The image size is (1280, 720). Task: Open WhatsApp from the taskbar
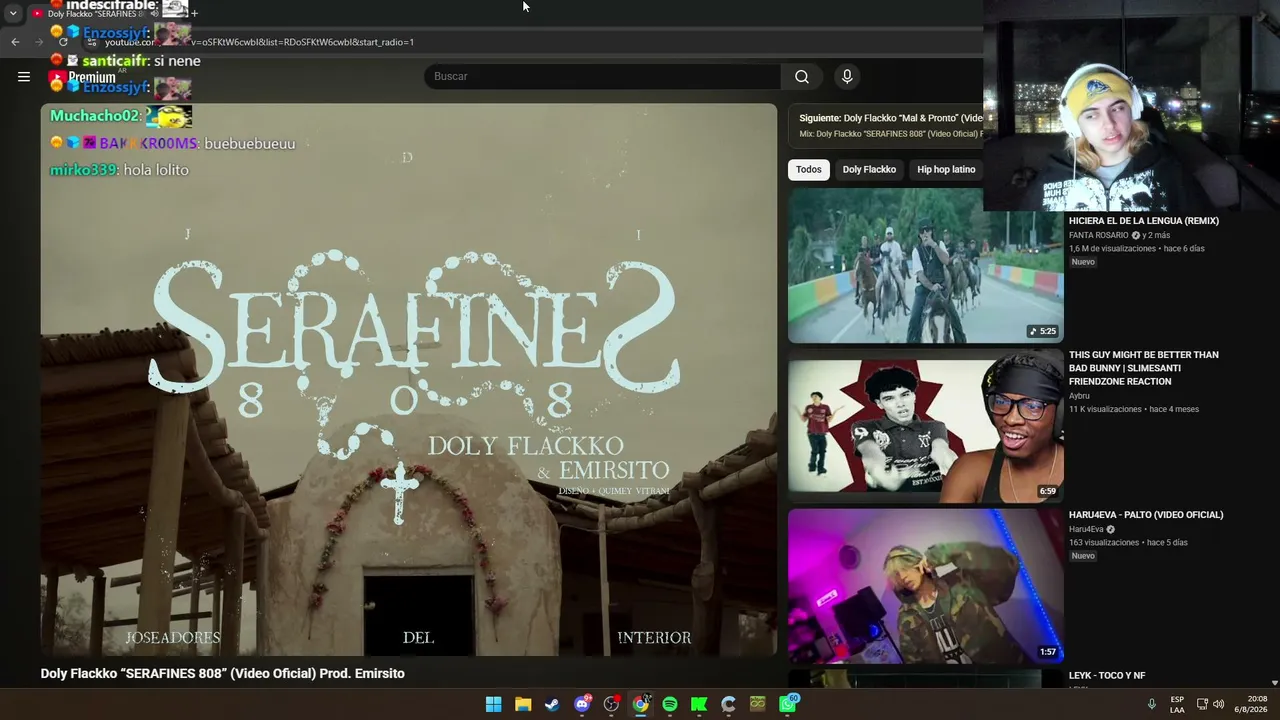(x=788, y=704)
